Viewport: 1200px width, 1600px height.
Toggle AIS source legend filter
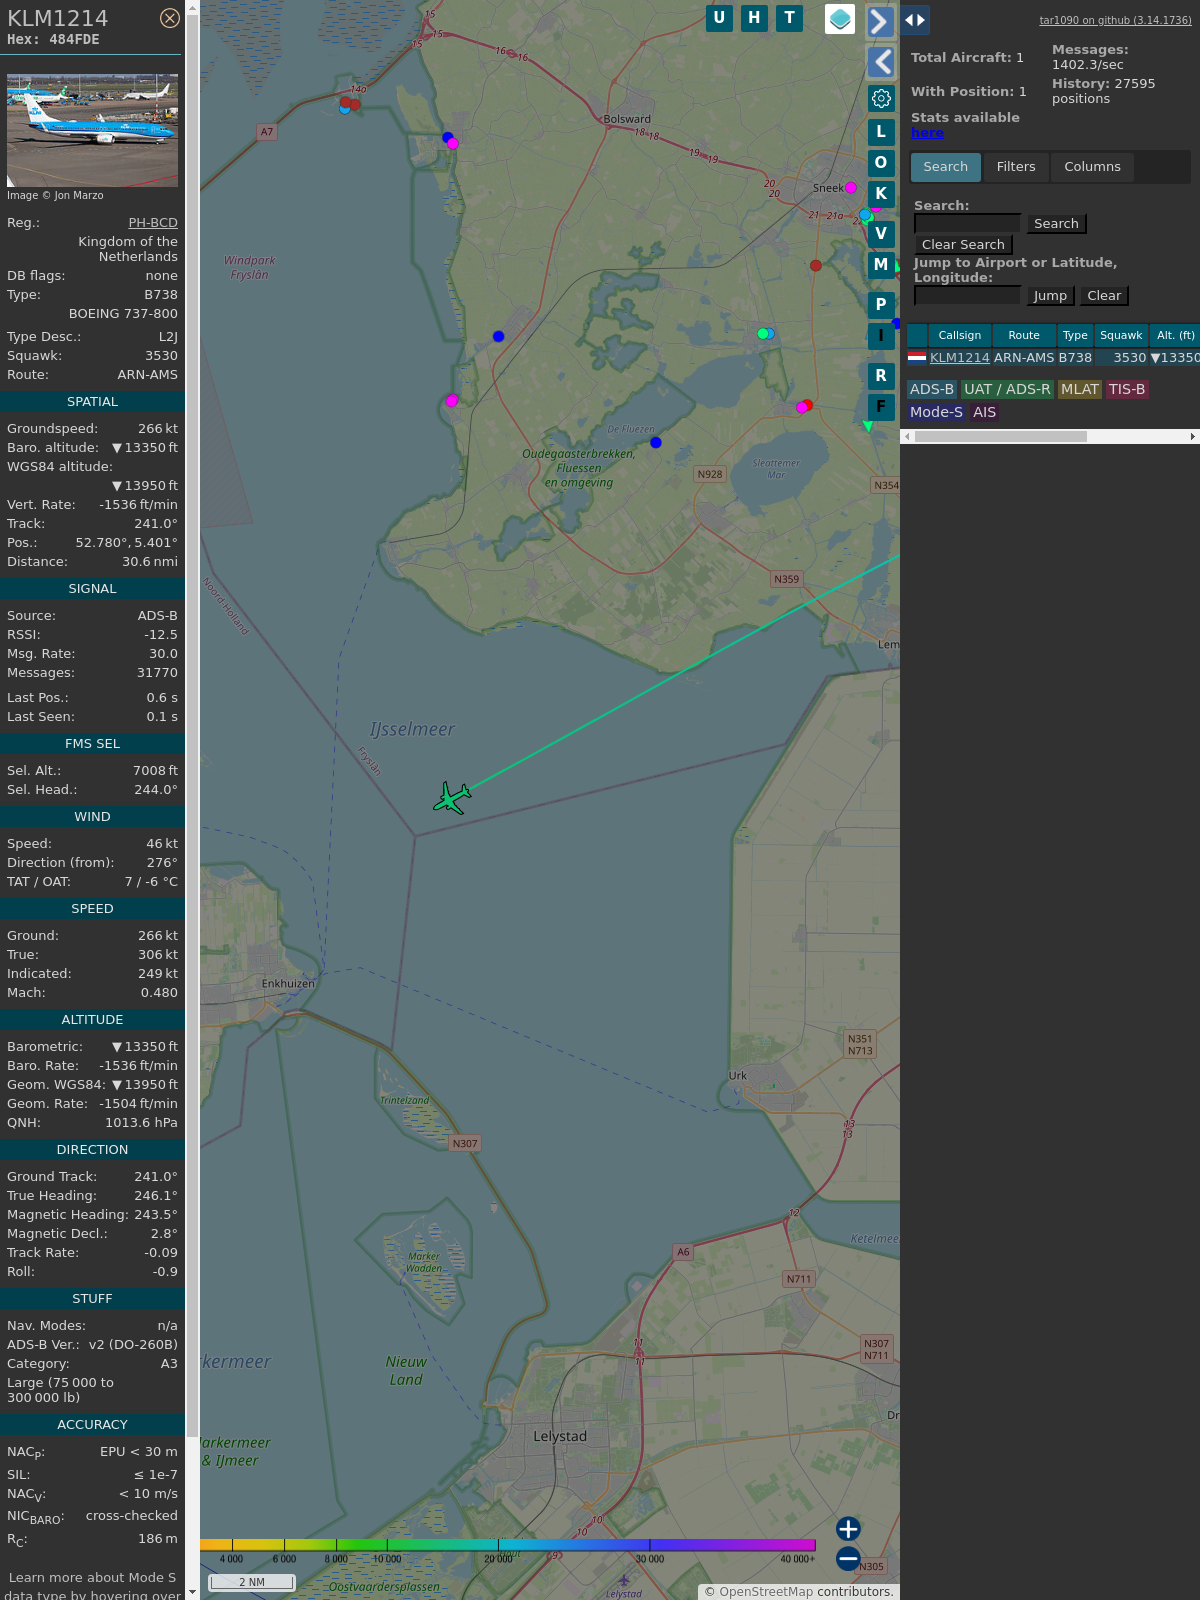click(985, 412)
